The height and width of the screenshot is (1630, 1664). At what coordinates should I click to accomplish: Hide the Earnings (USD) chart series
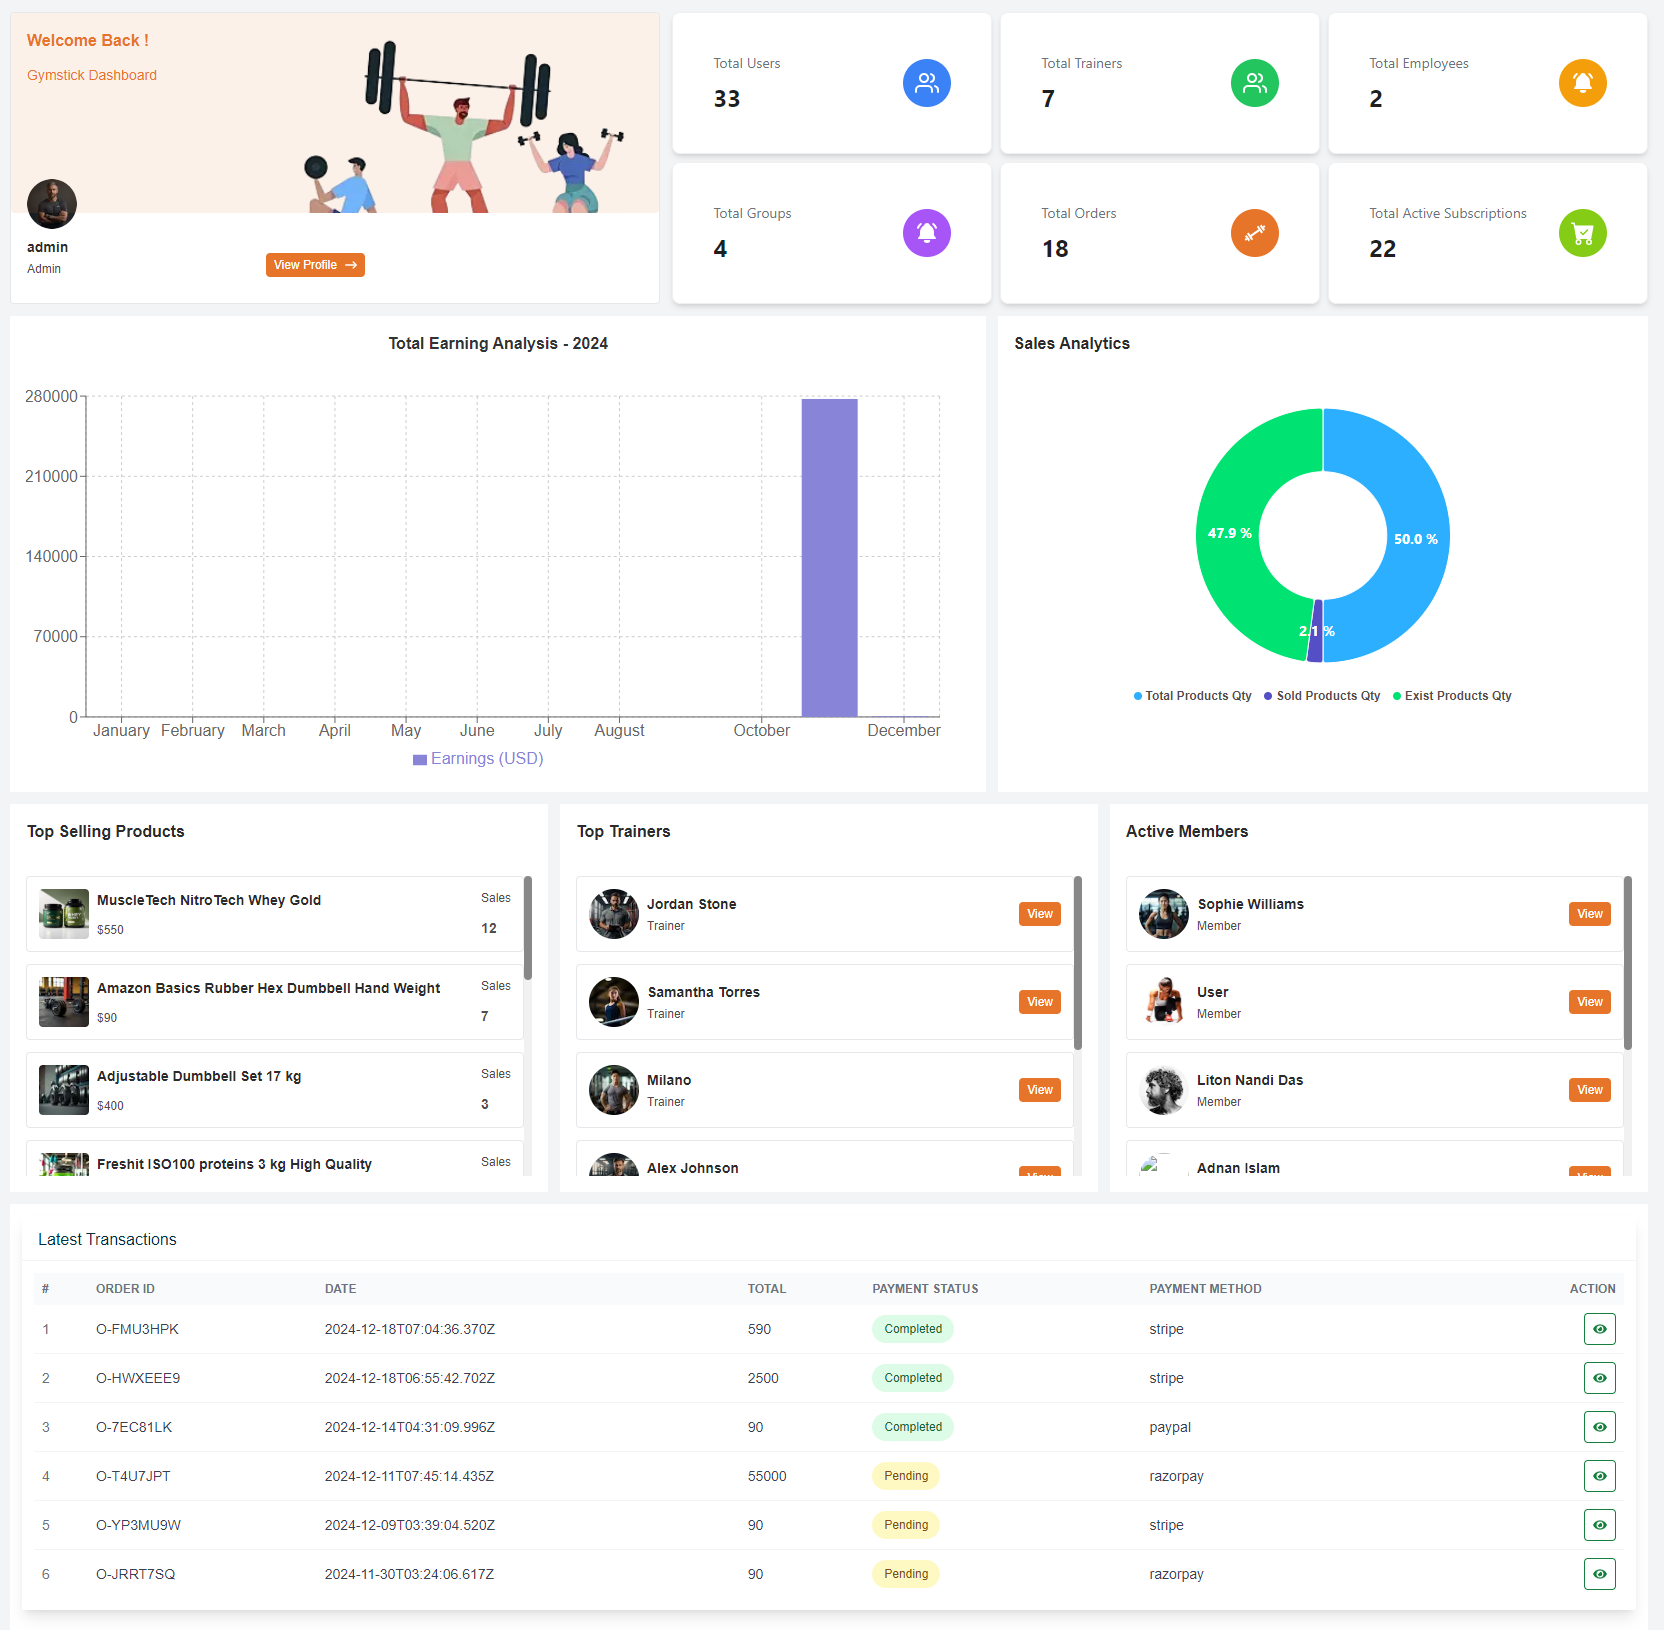(x=478, y=759)
